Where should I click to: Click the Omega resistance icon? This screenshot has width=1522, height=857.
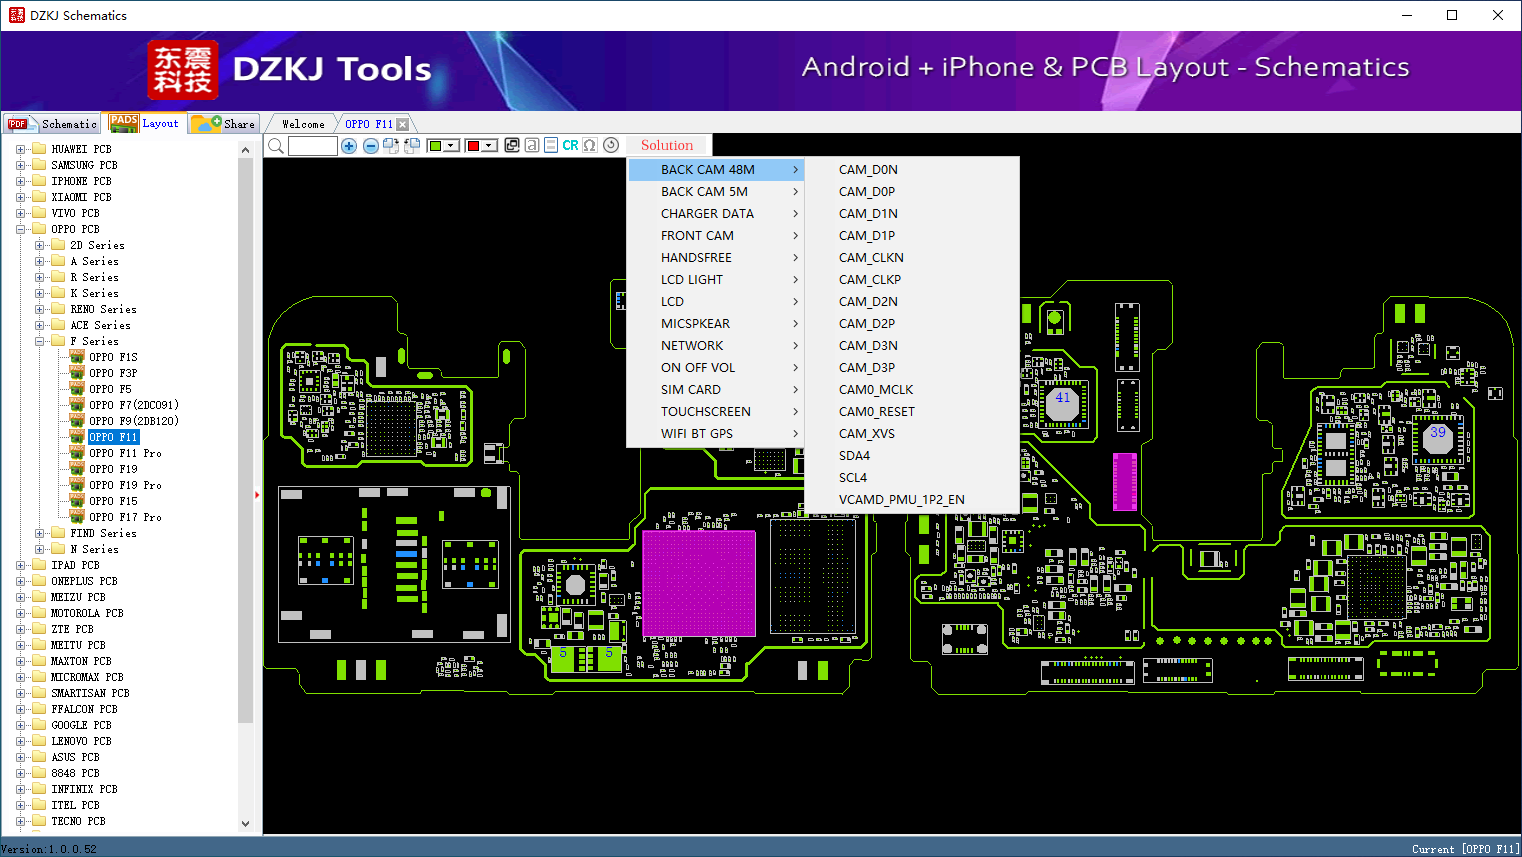(590, 146)
